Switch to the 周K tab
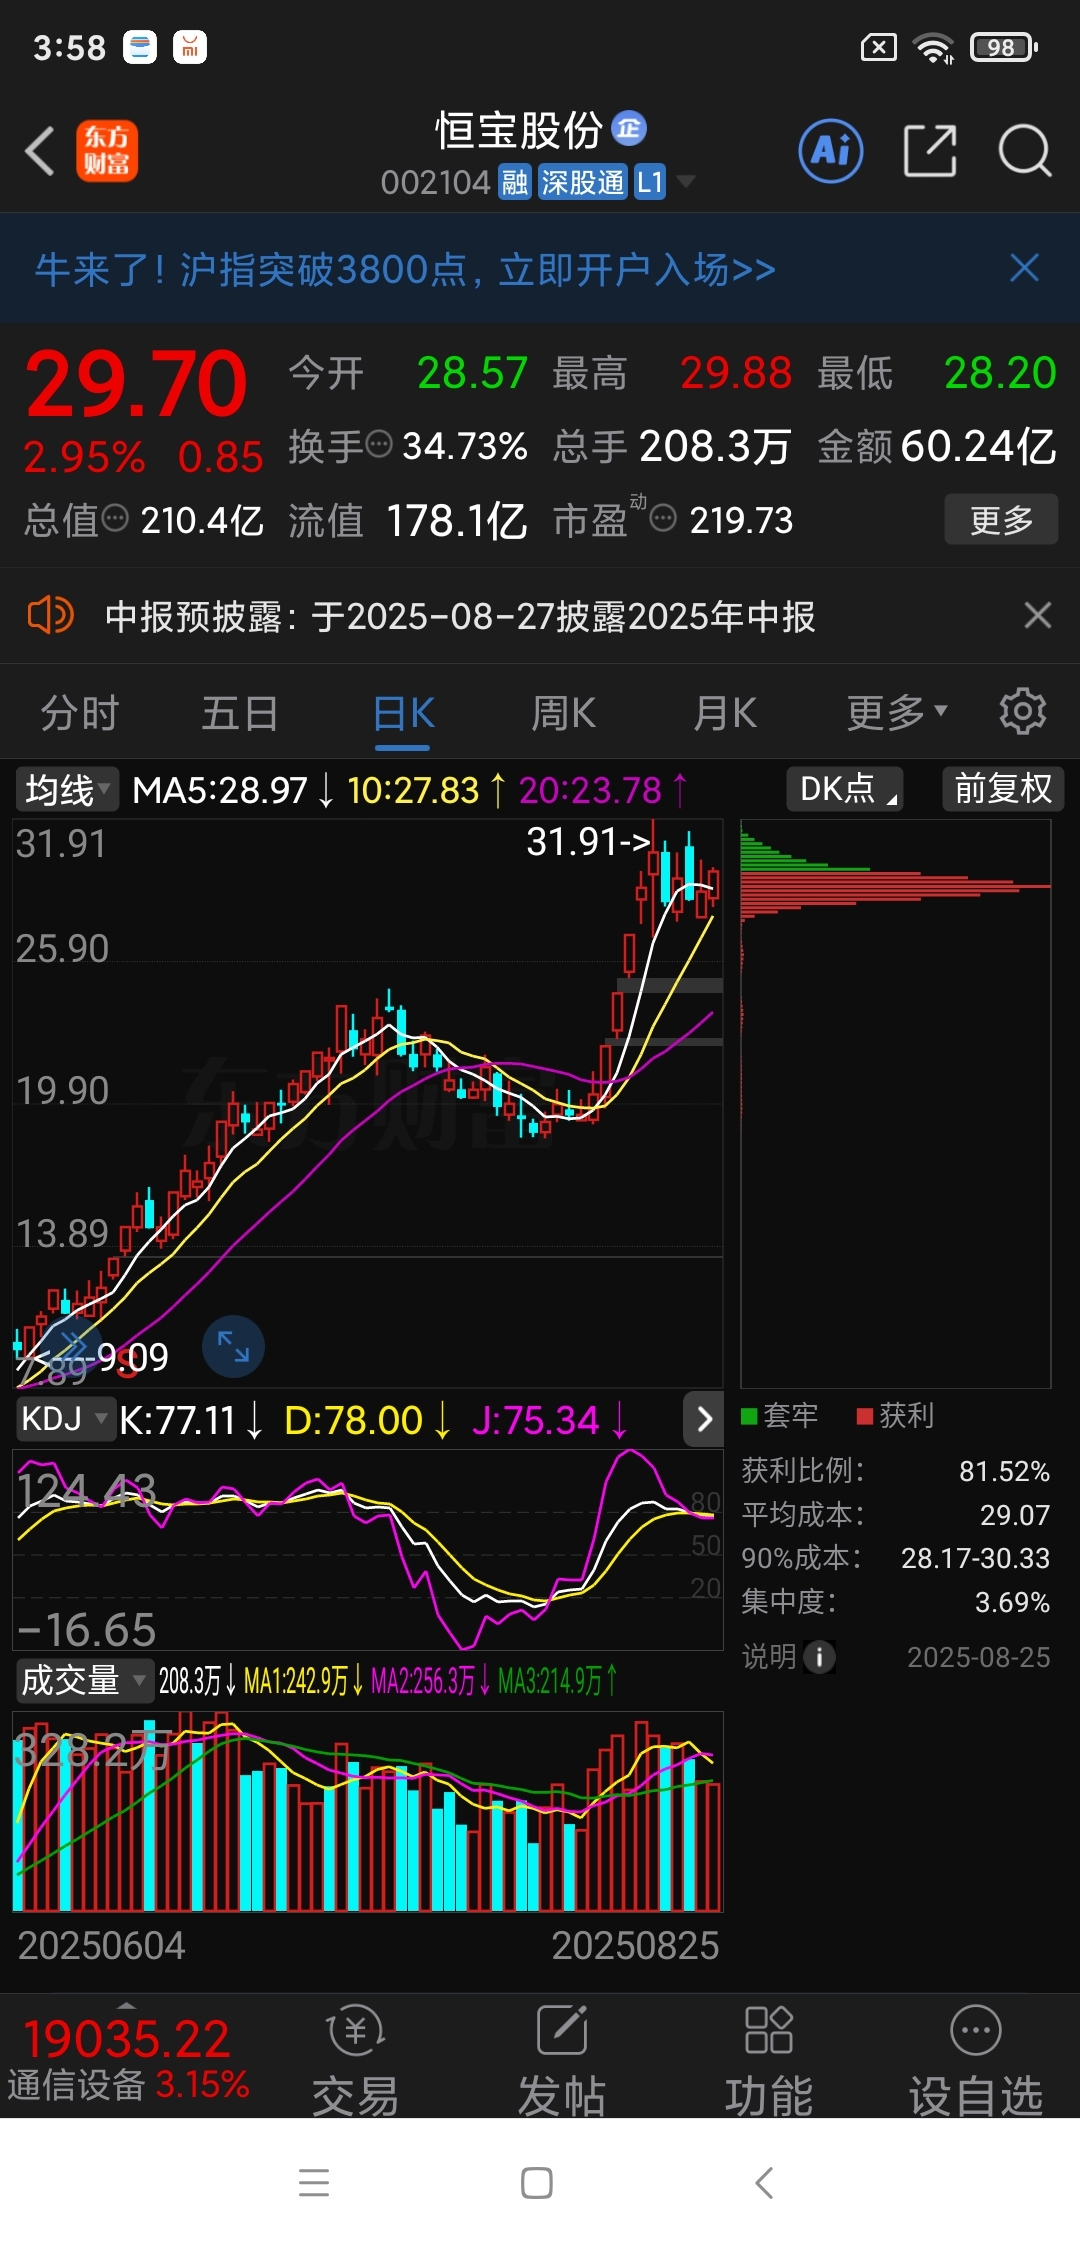The image size is (1080, 2248). (x=563, y=713)
